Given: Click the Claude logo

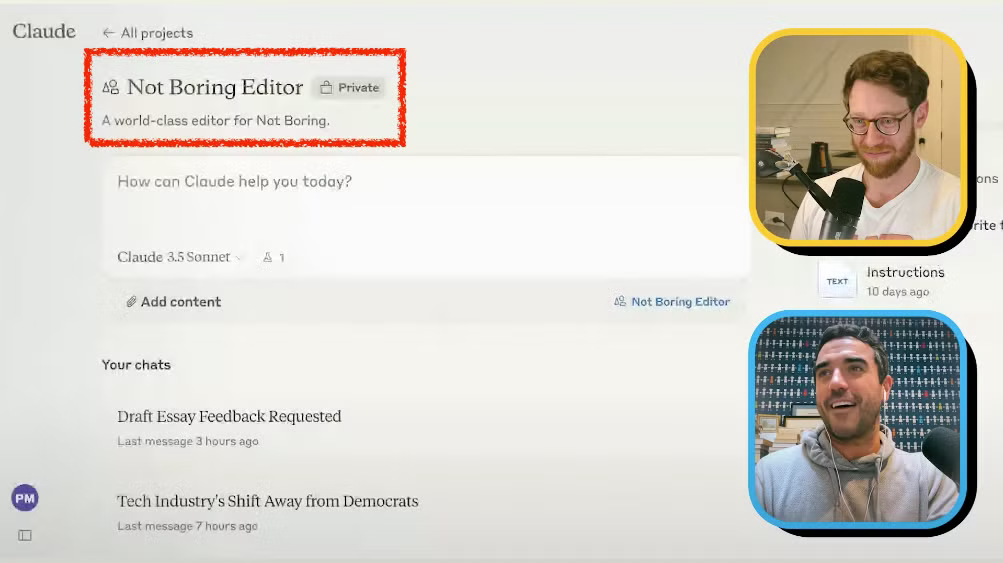Looking at the screenshot, I should (x=44, y=31).
